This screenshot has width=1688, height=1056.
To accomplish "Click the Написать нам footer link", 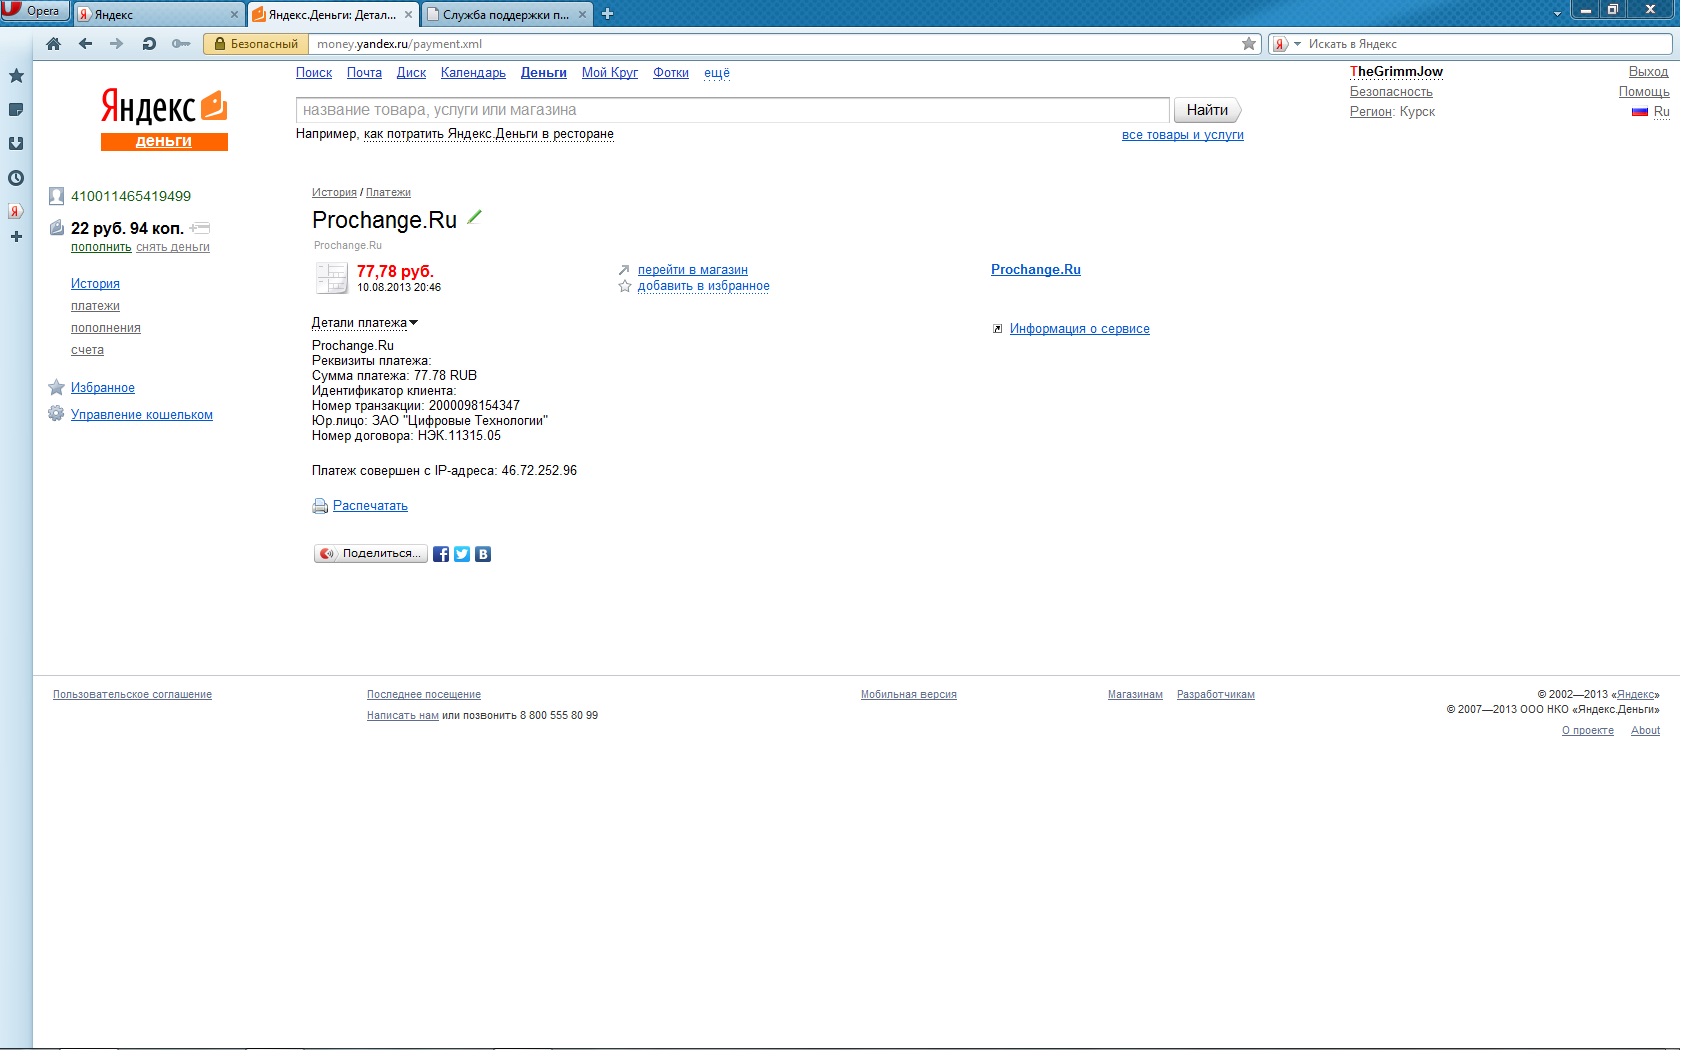I will point(403,716).
